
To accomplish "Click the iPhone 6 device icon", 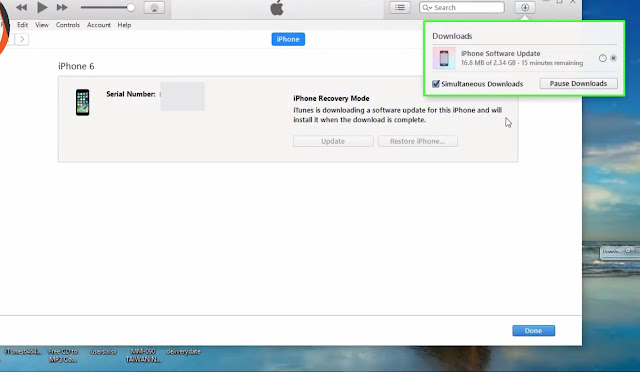I will click(82, 102).
